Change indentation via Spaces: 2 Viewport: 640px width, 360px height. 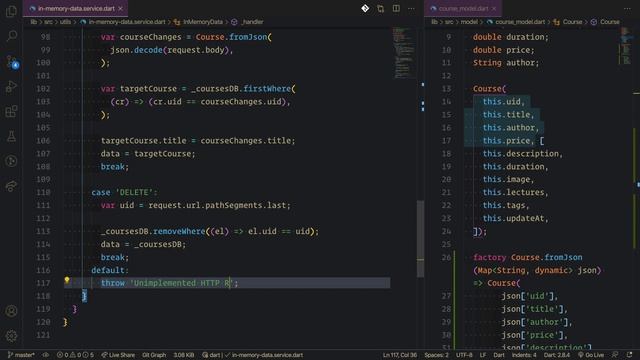pos(436,355)
